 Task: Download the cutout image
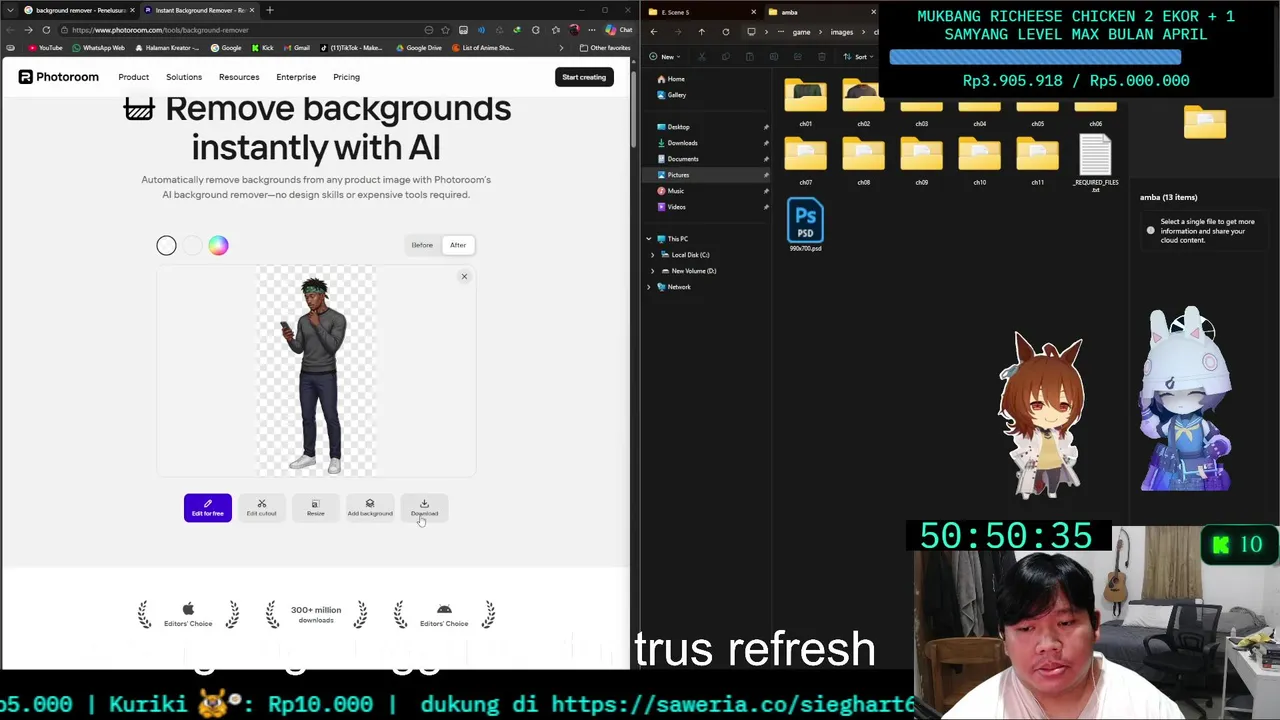click(424, 508)
